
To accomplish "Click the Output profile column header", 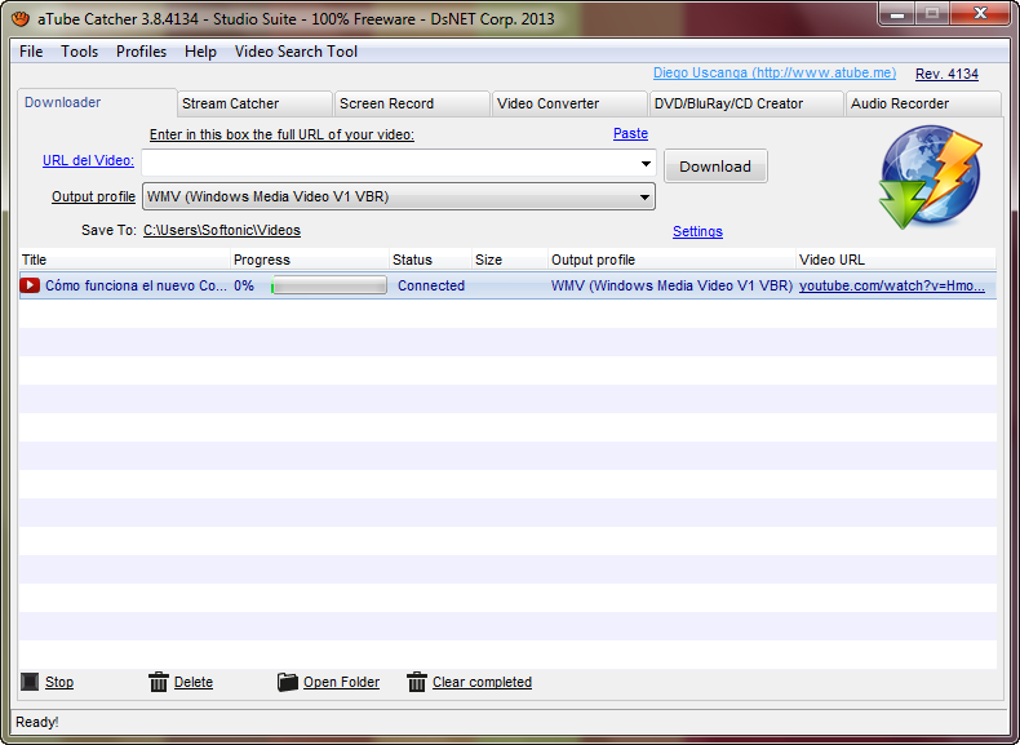I will pyautogui.click(x=672, y=260).
